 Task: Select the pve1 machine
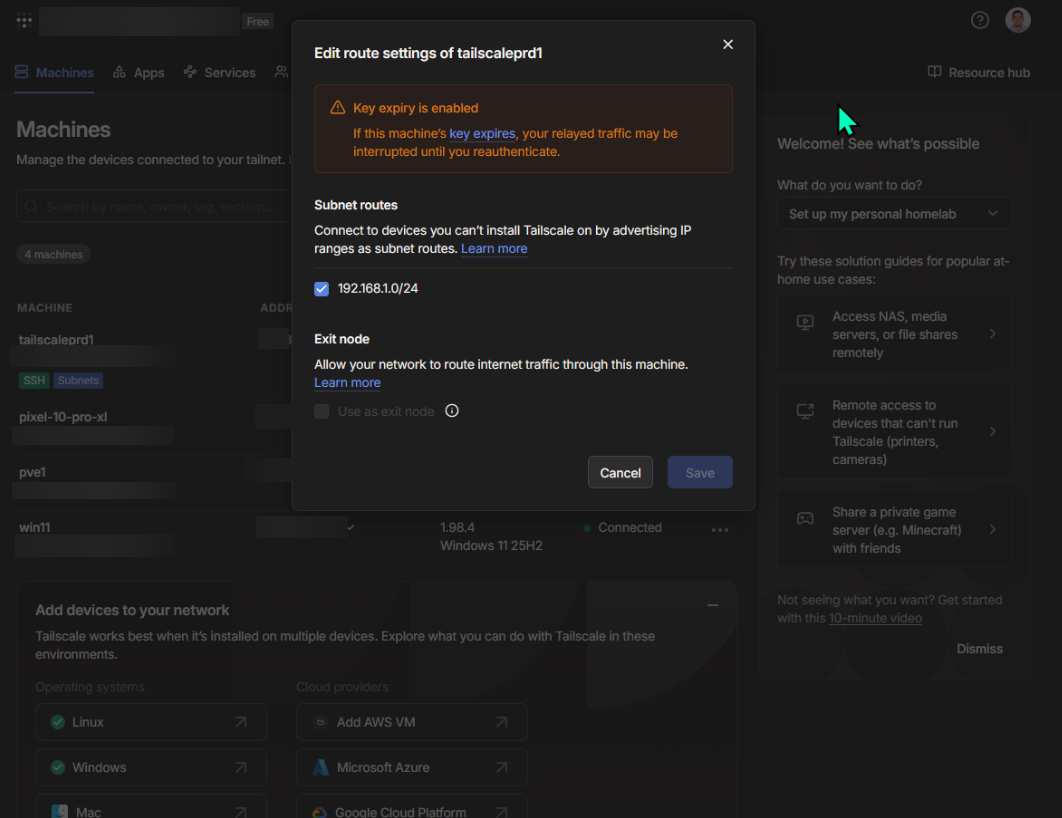coord(33,473)
